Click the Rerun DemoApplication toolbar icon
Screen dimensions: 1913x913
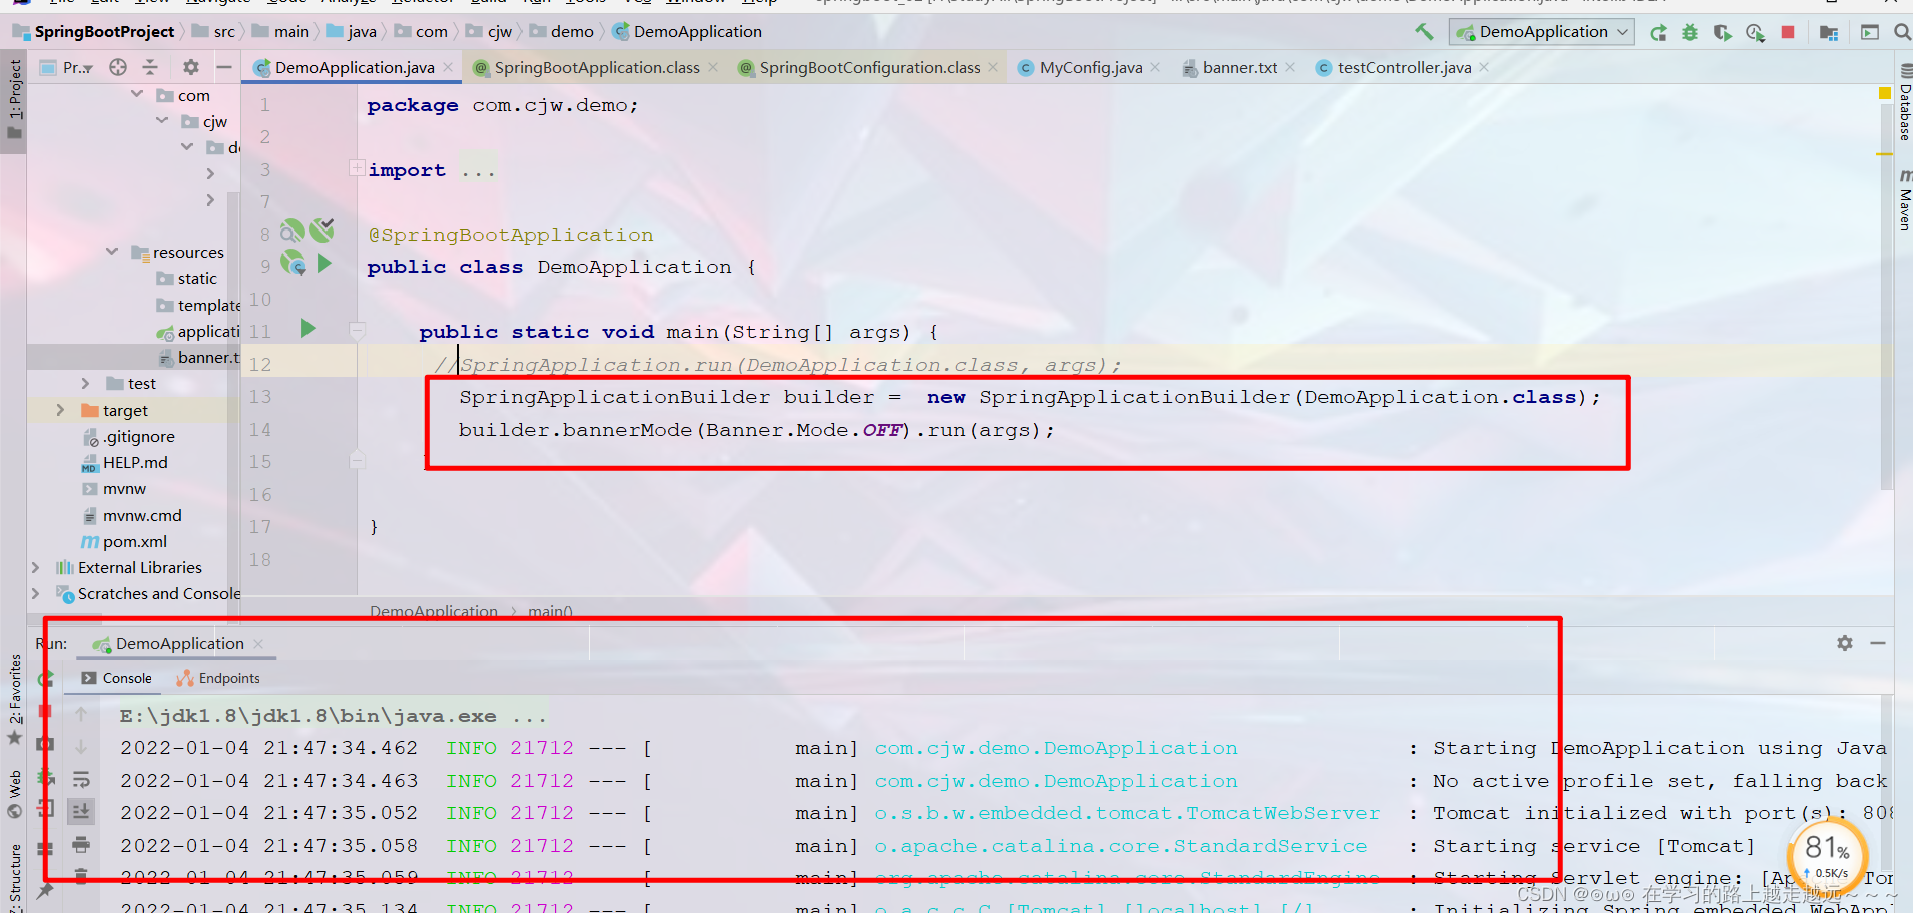pos(1658,32)
